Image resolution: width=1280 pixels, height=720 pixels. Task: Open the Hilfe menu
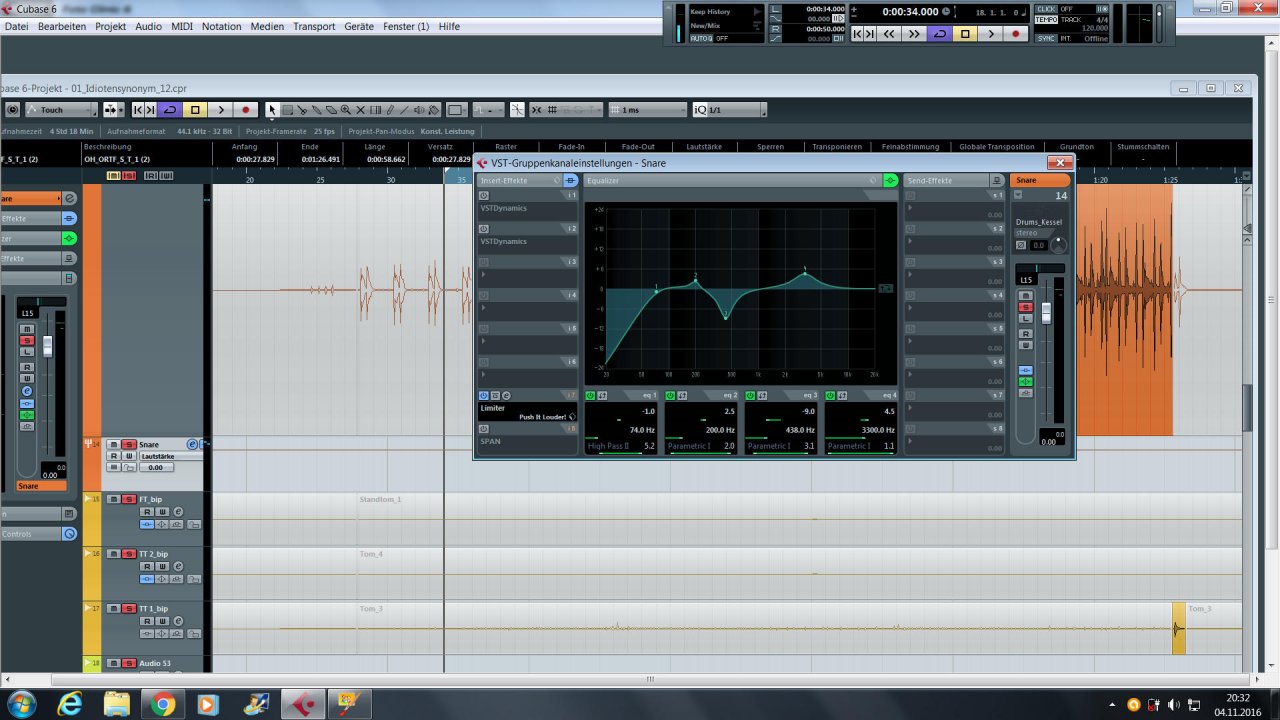tap(449, 26)
